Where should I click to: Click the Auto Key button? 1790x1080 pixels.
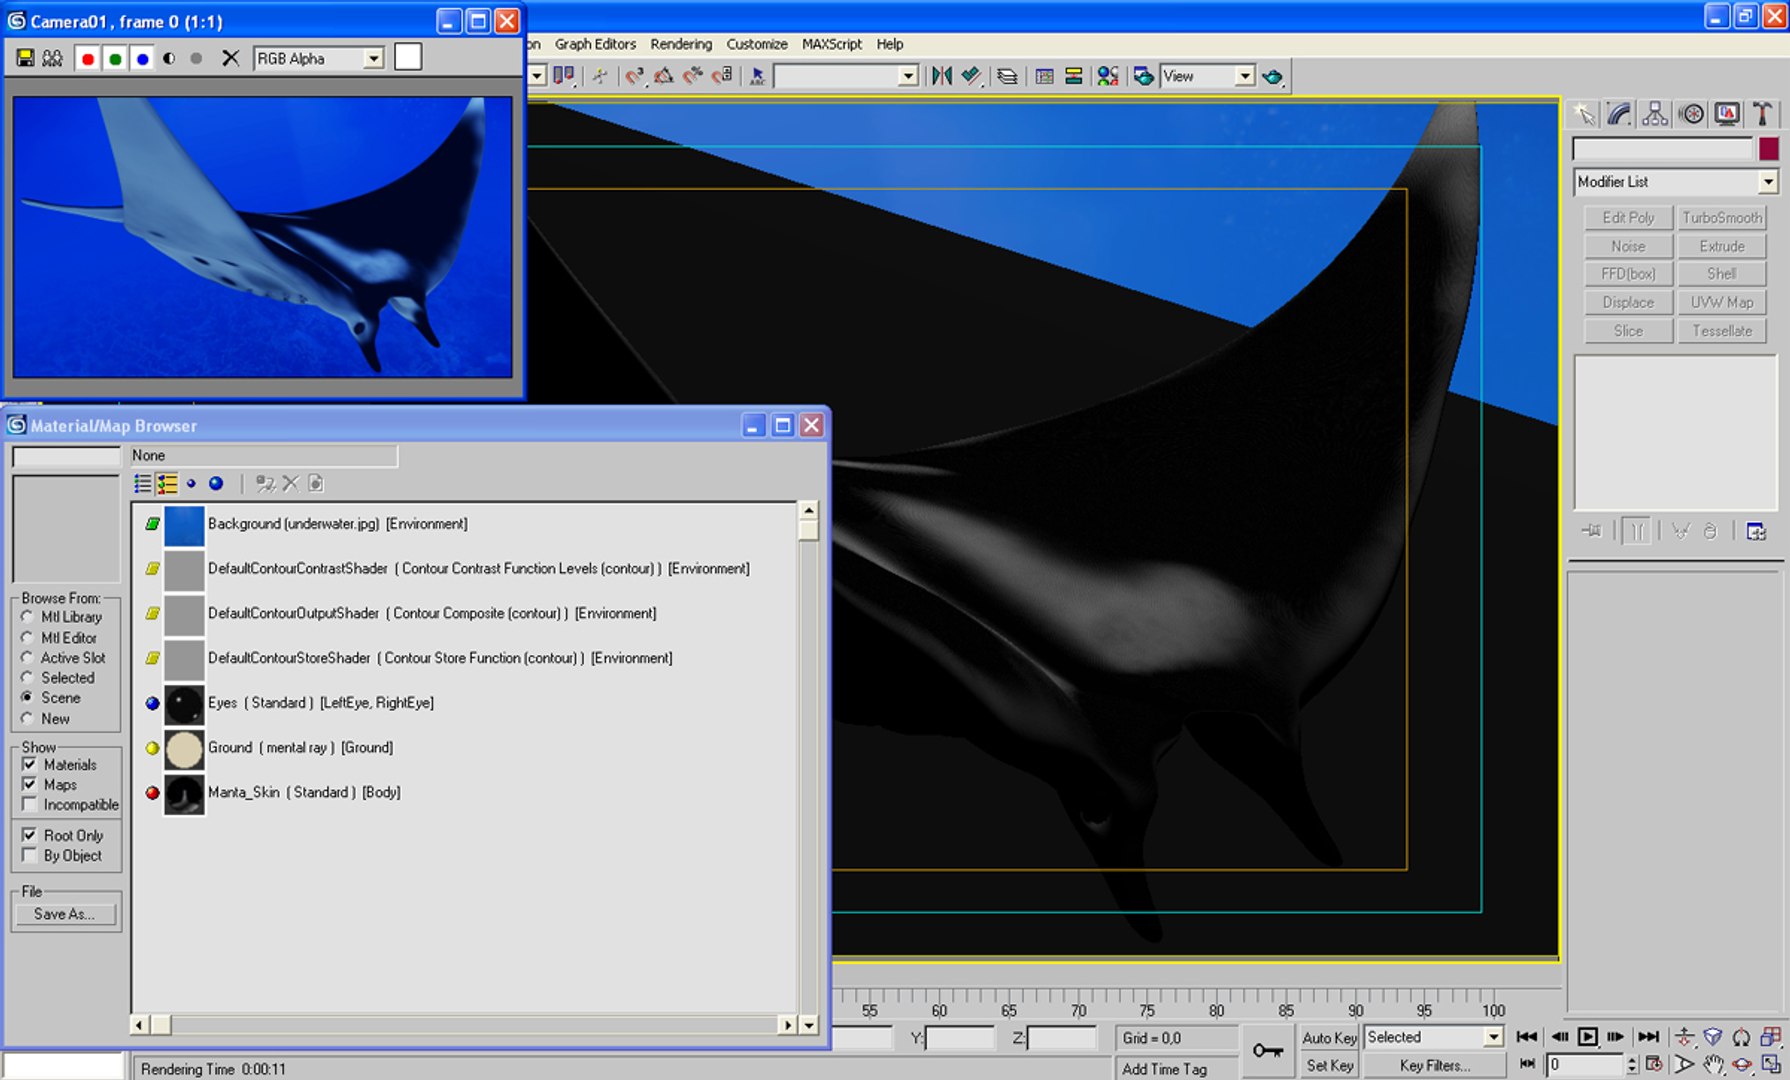[x=1329, y=1038]
